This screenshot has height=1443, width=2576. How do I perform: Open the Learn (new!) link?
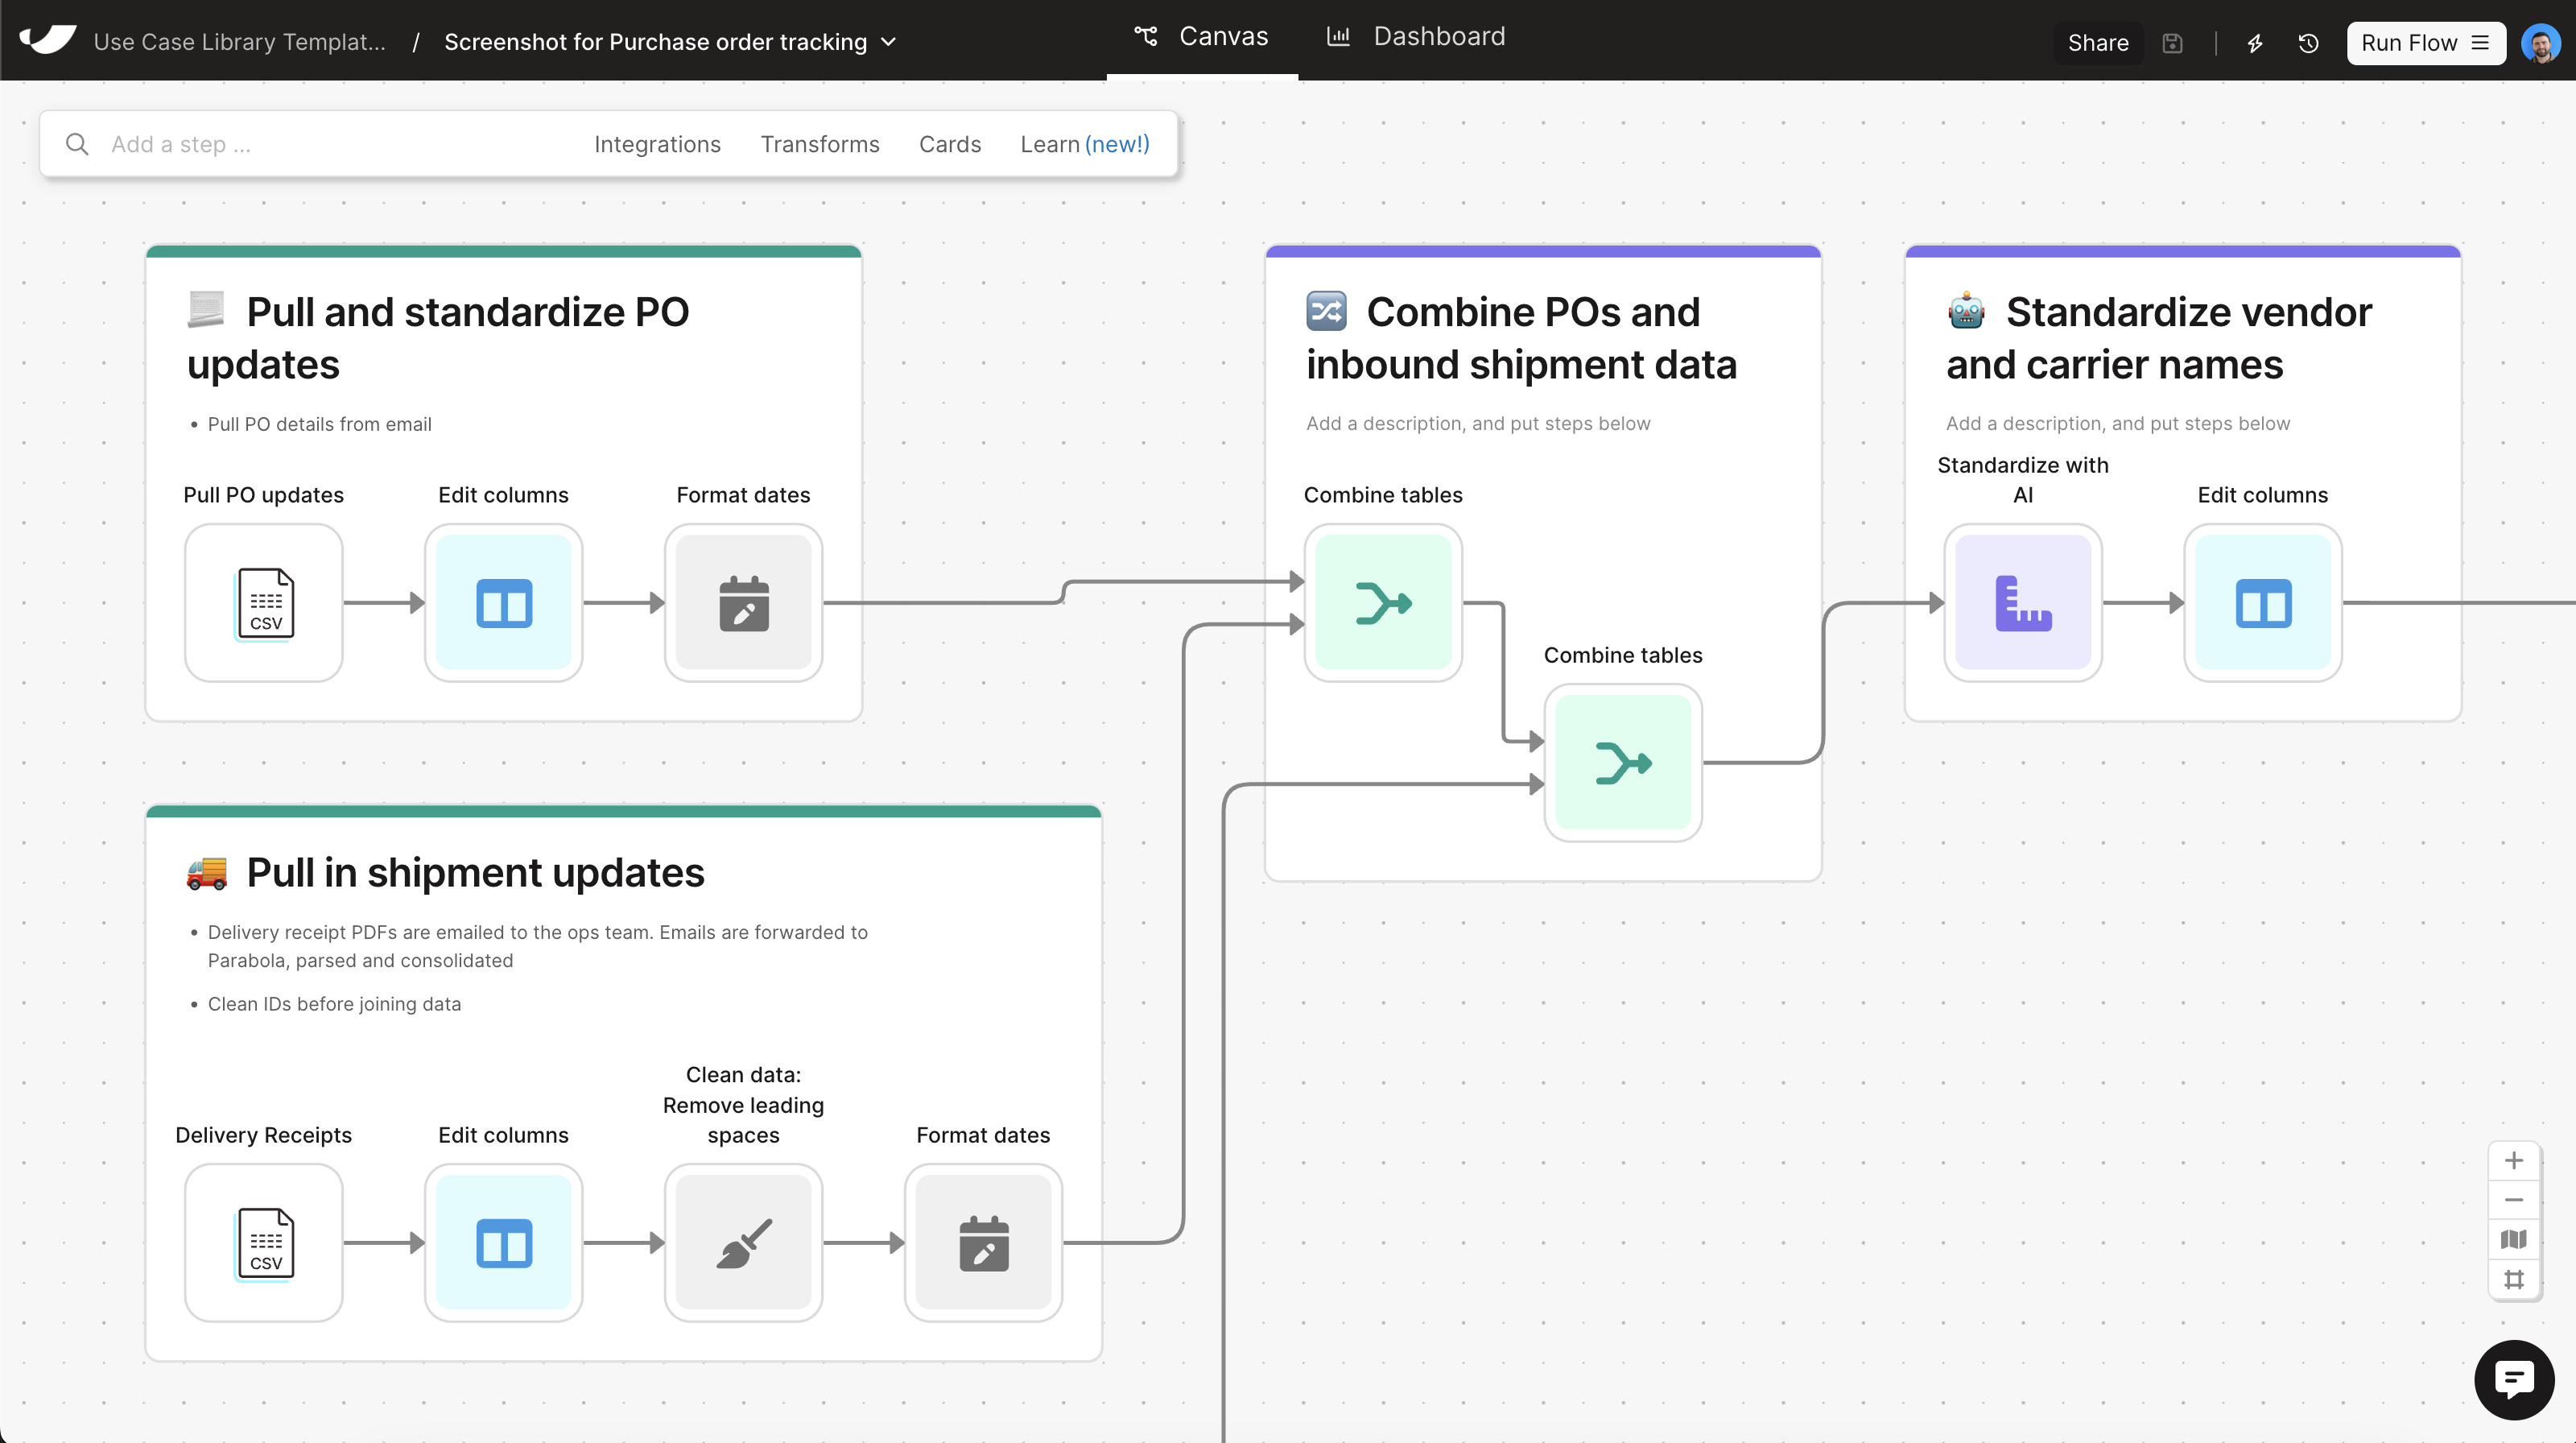point(1084,144)
